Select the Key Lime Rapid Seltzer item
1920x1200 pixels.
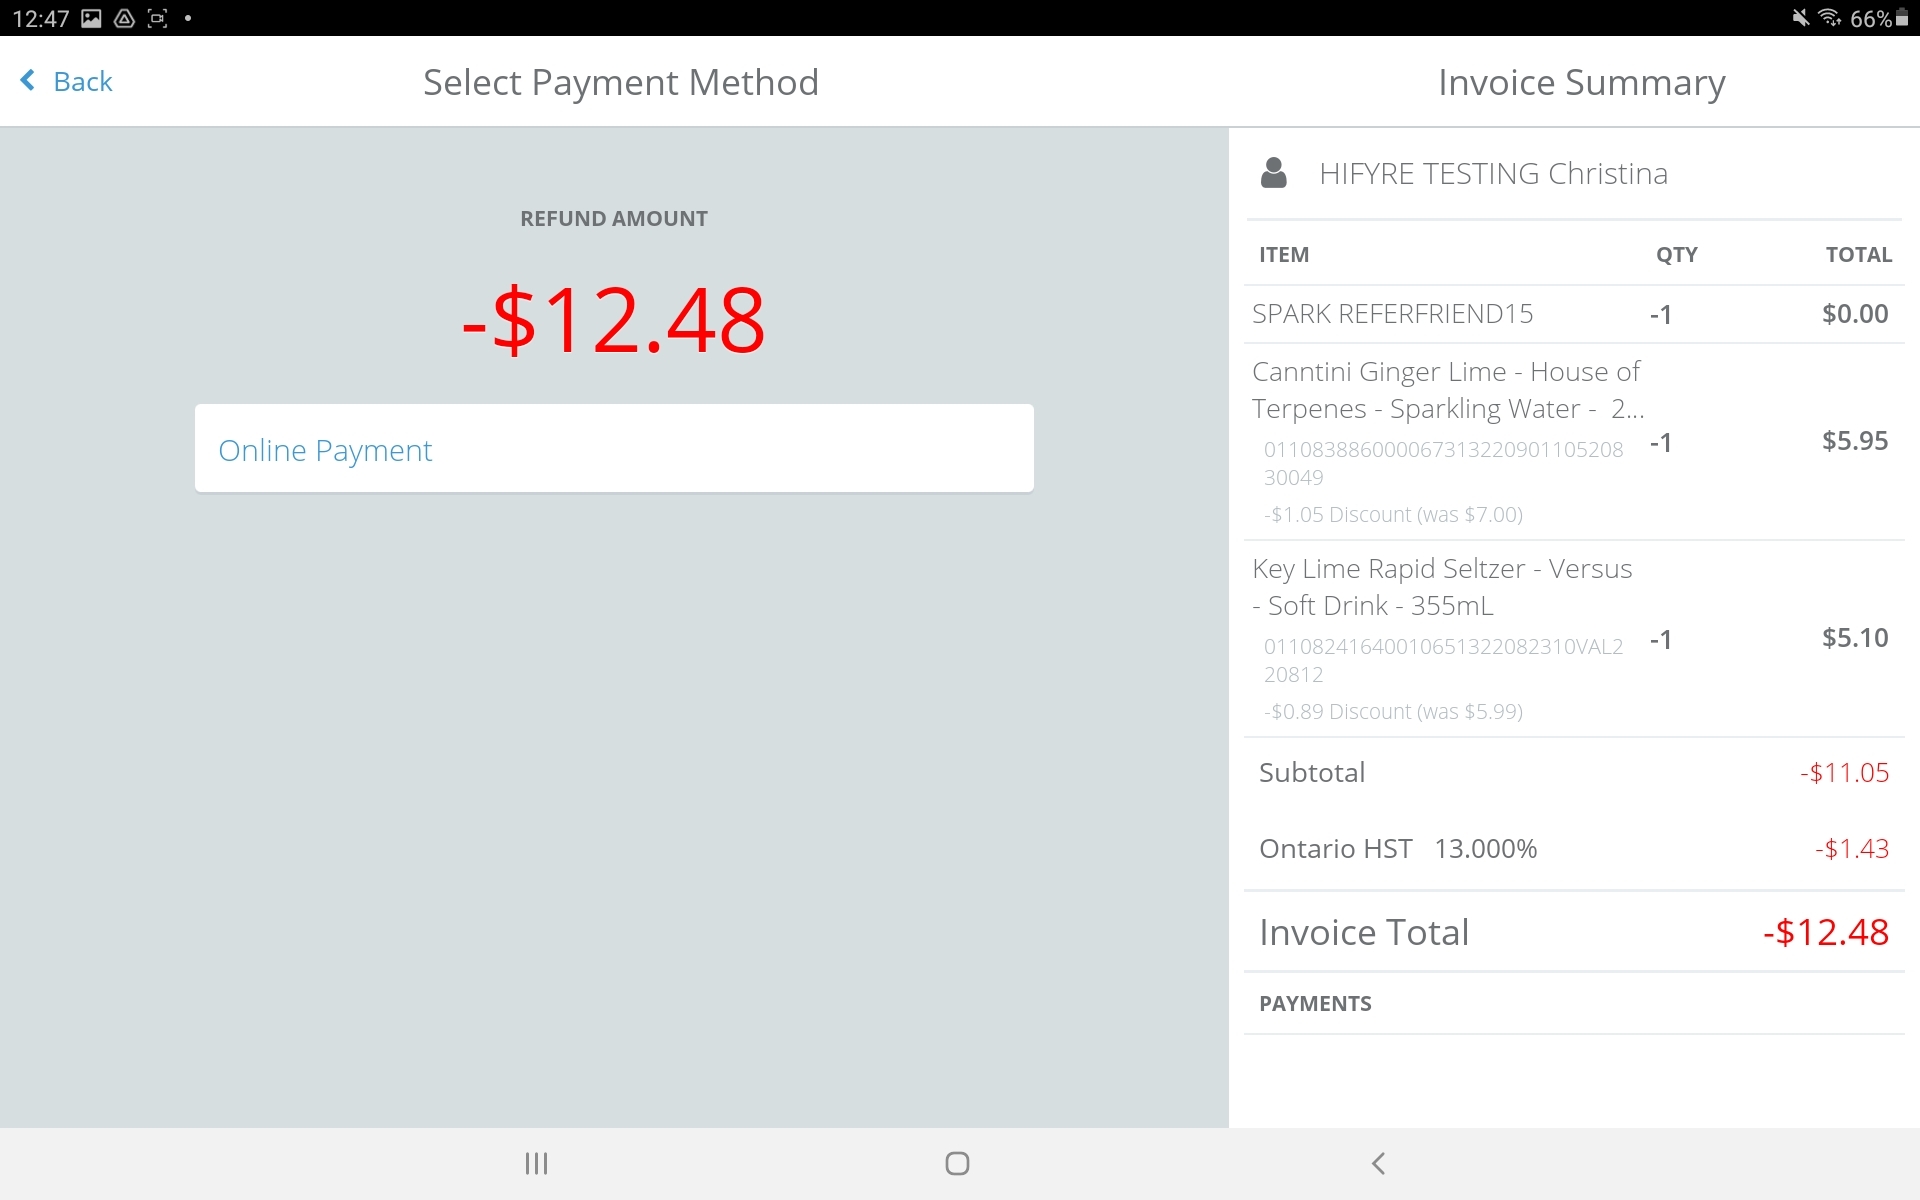point(1441,587)
